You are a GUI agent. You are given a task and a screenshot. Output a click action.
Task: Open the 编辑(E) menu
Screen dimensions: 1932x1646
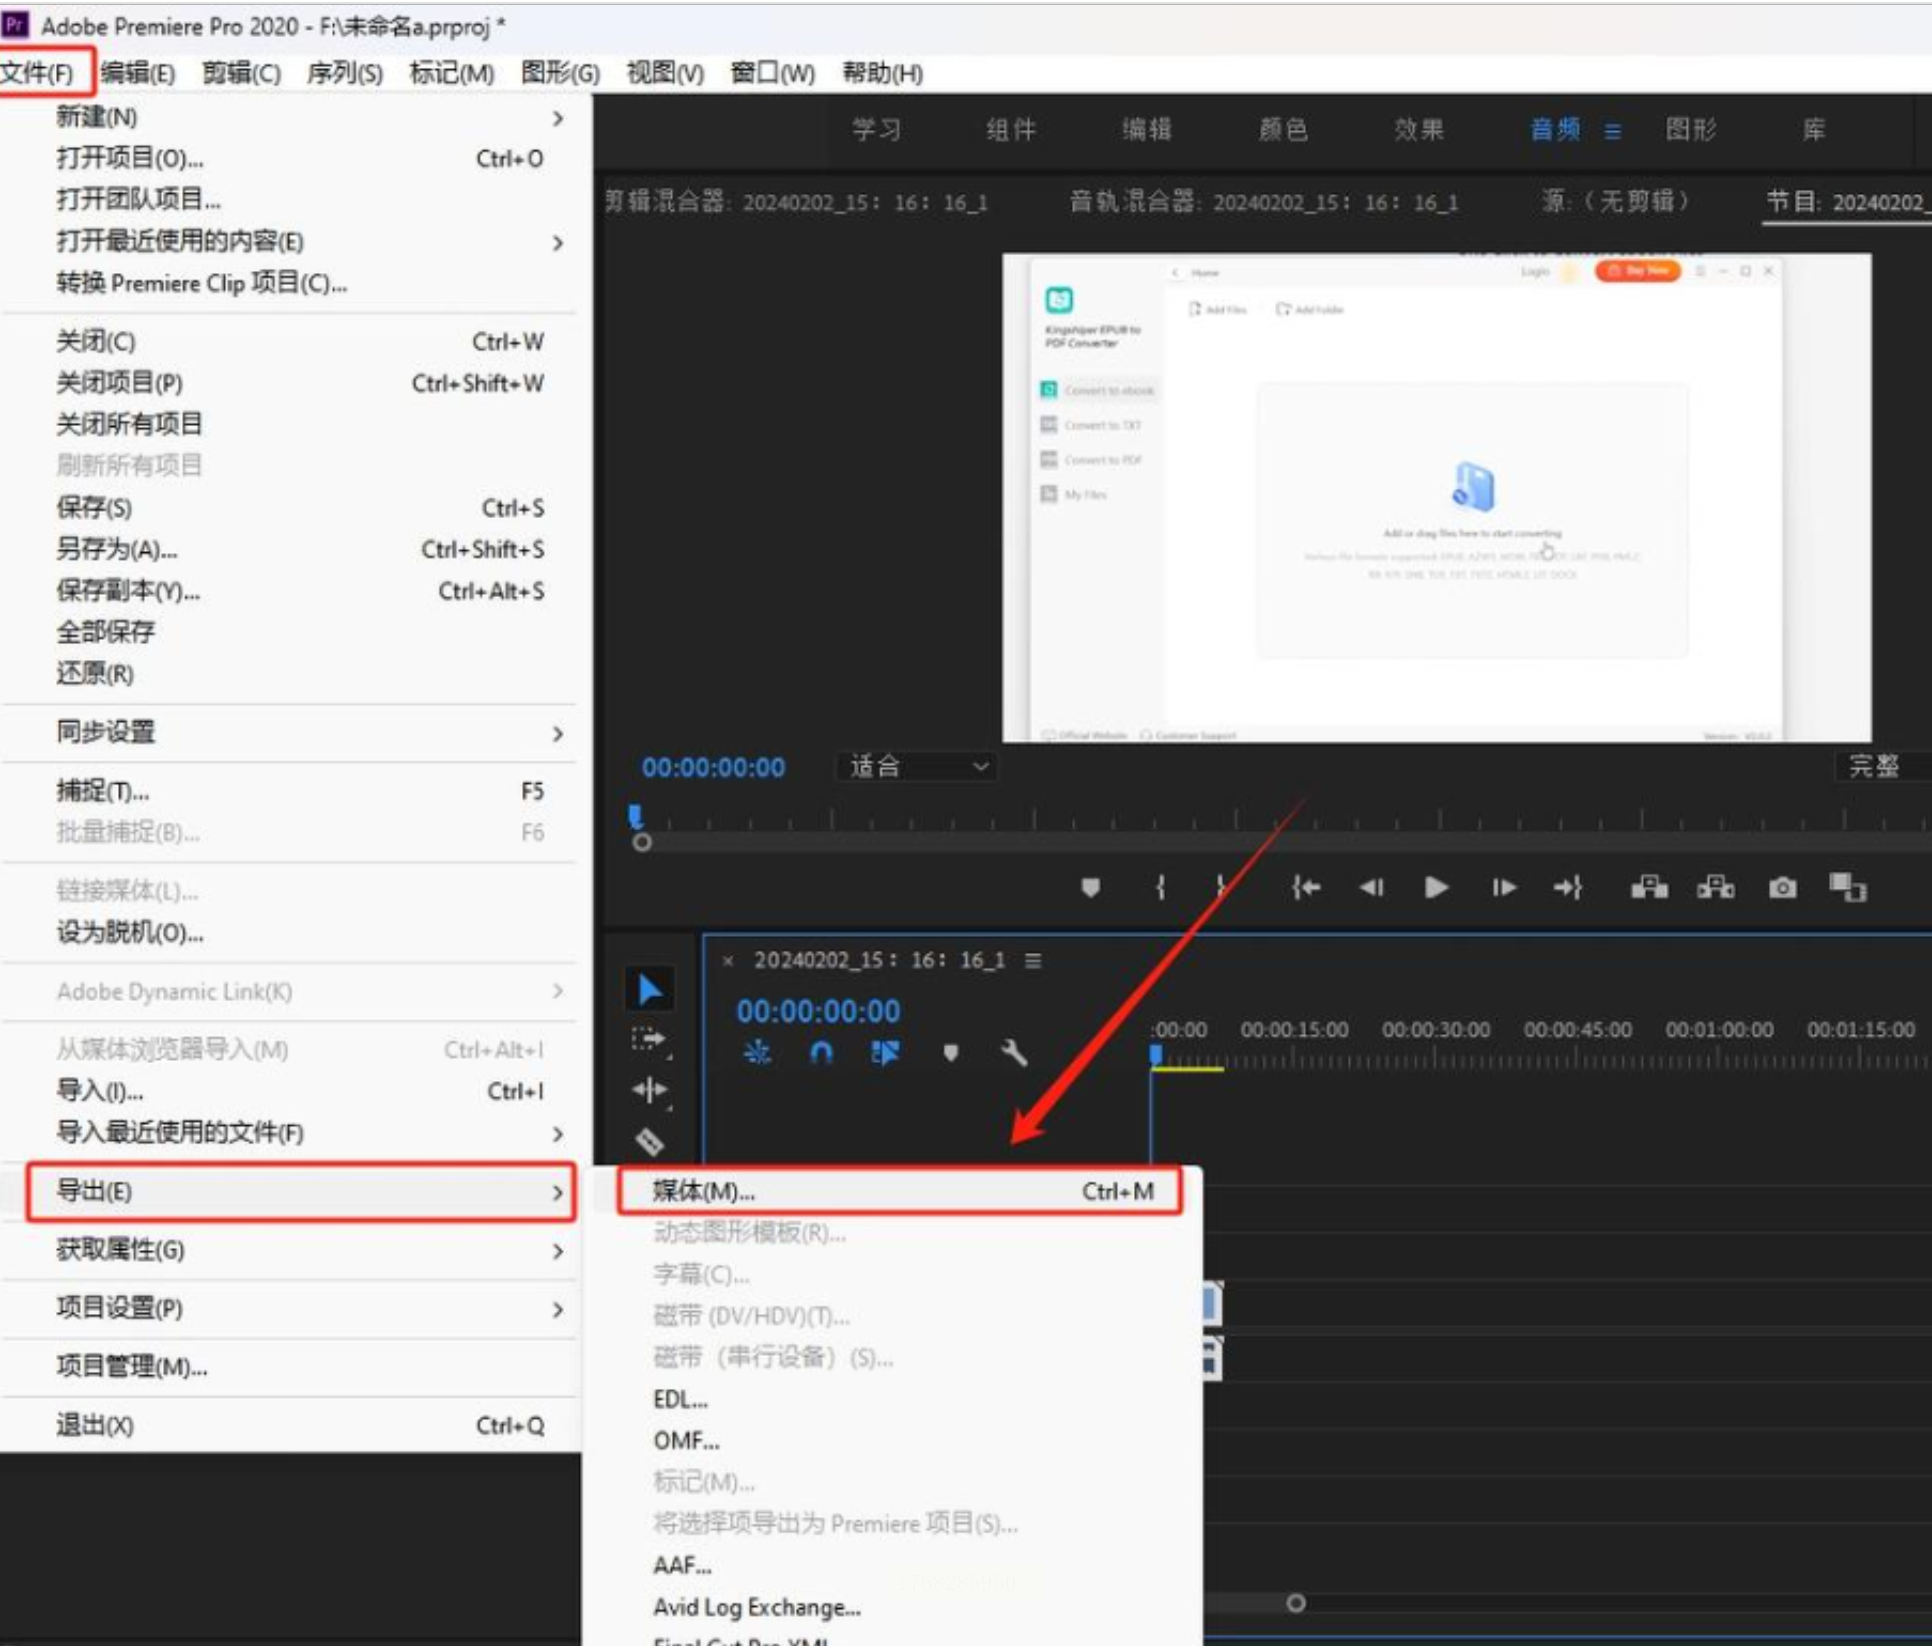point(138,73)
